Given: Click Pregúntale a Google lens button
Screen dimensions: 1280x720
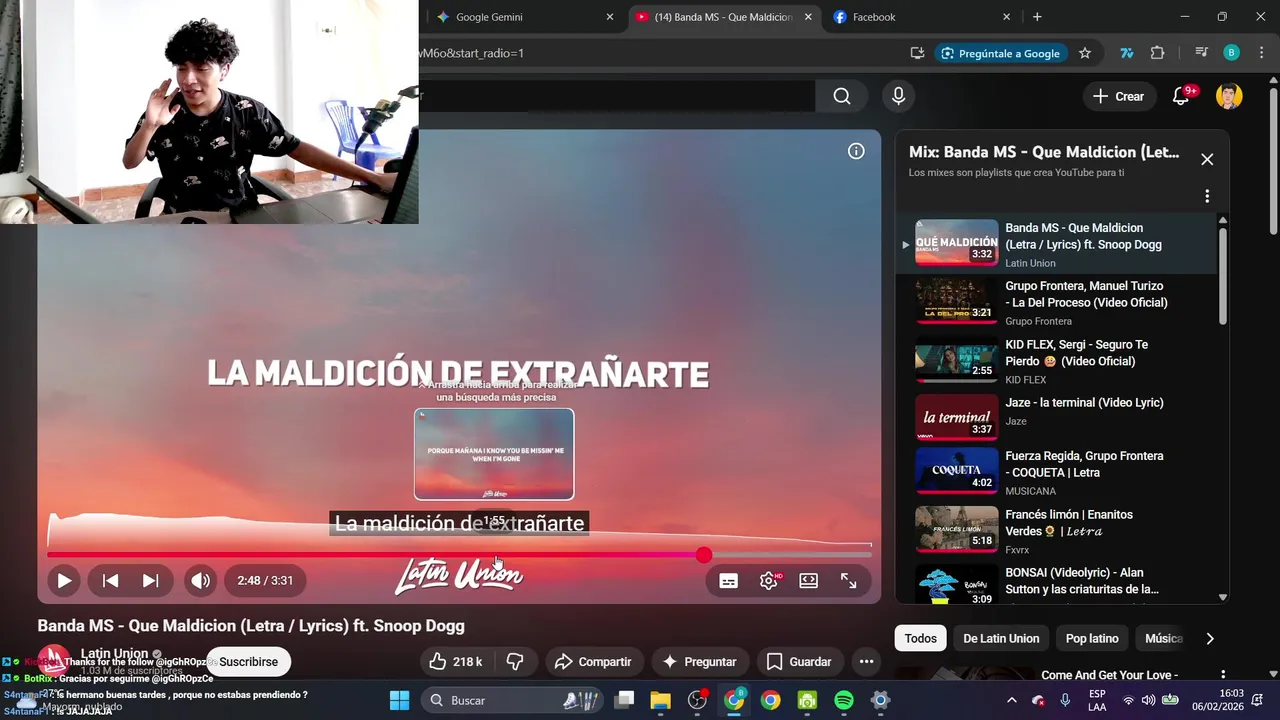Looking at the screenshot, I should (x=1000, y=53).
